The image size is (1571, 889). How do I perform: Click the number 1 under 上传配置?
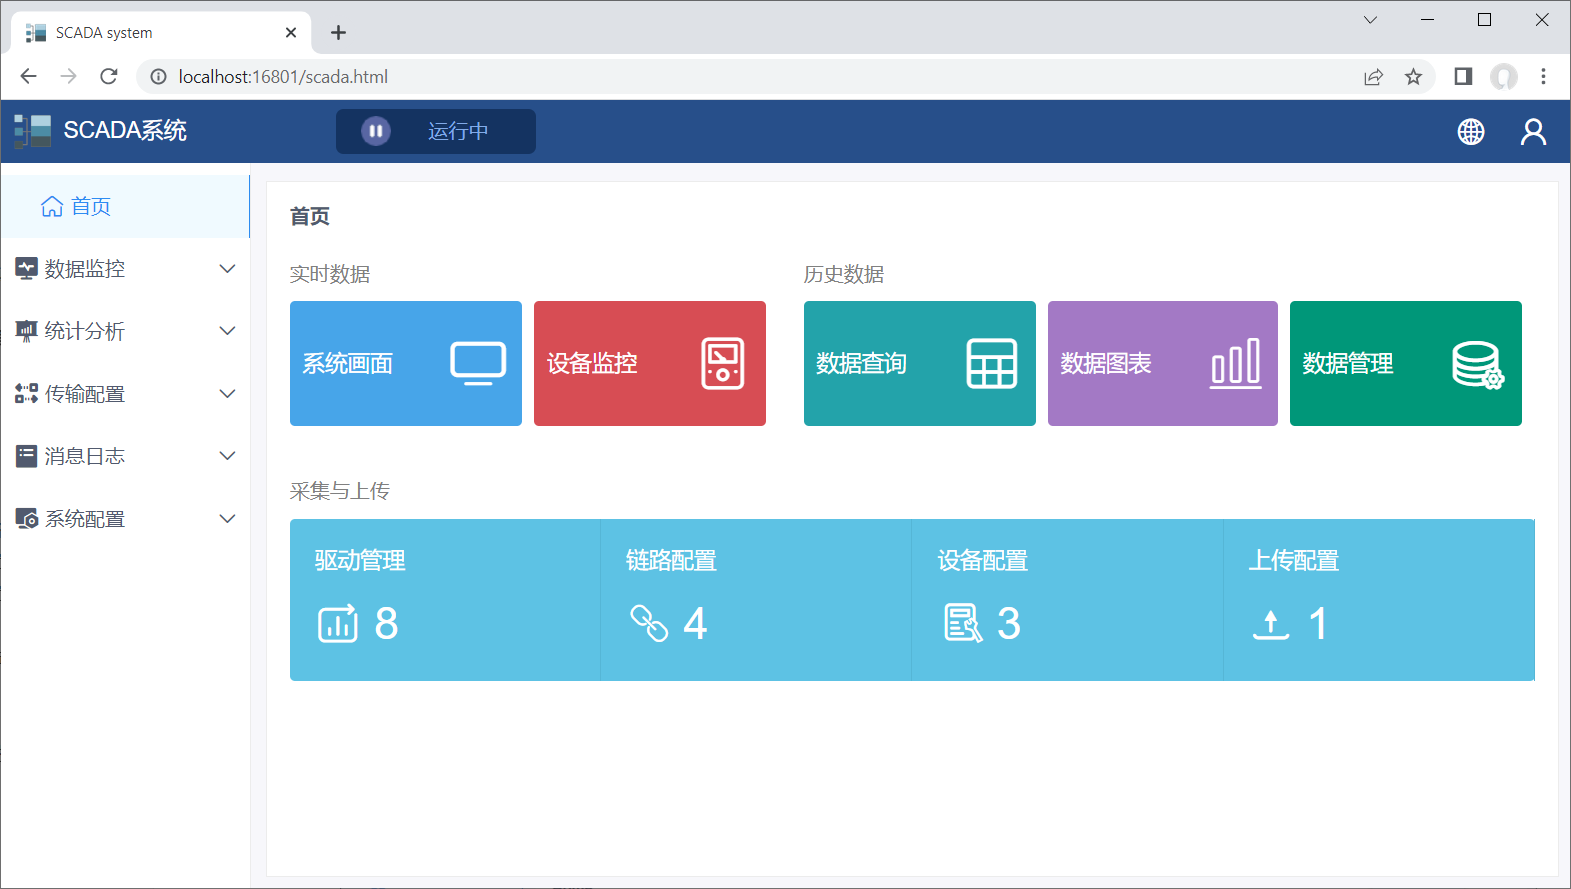1318,624
